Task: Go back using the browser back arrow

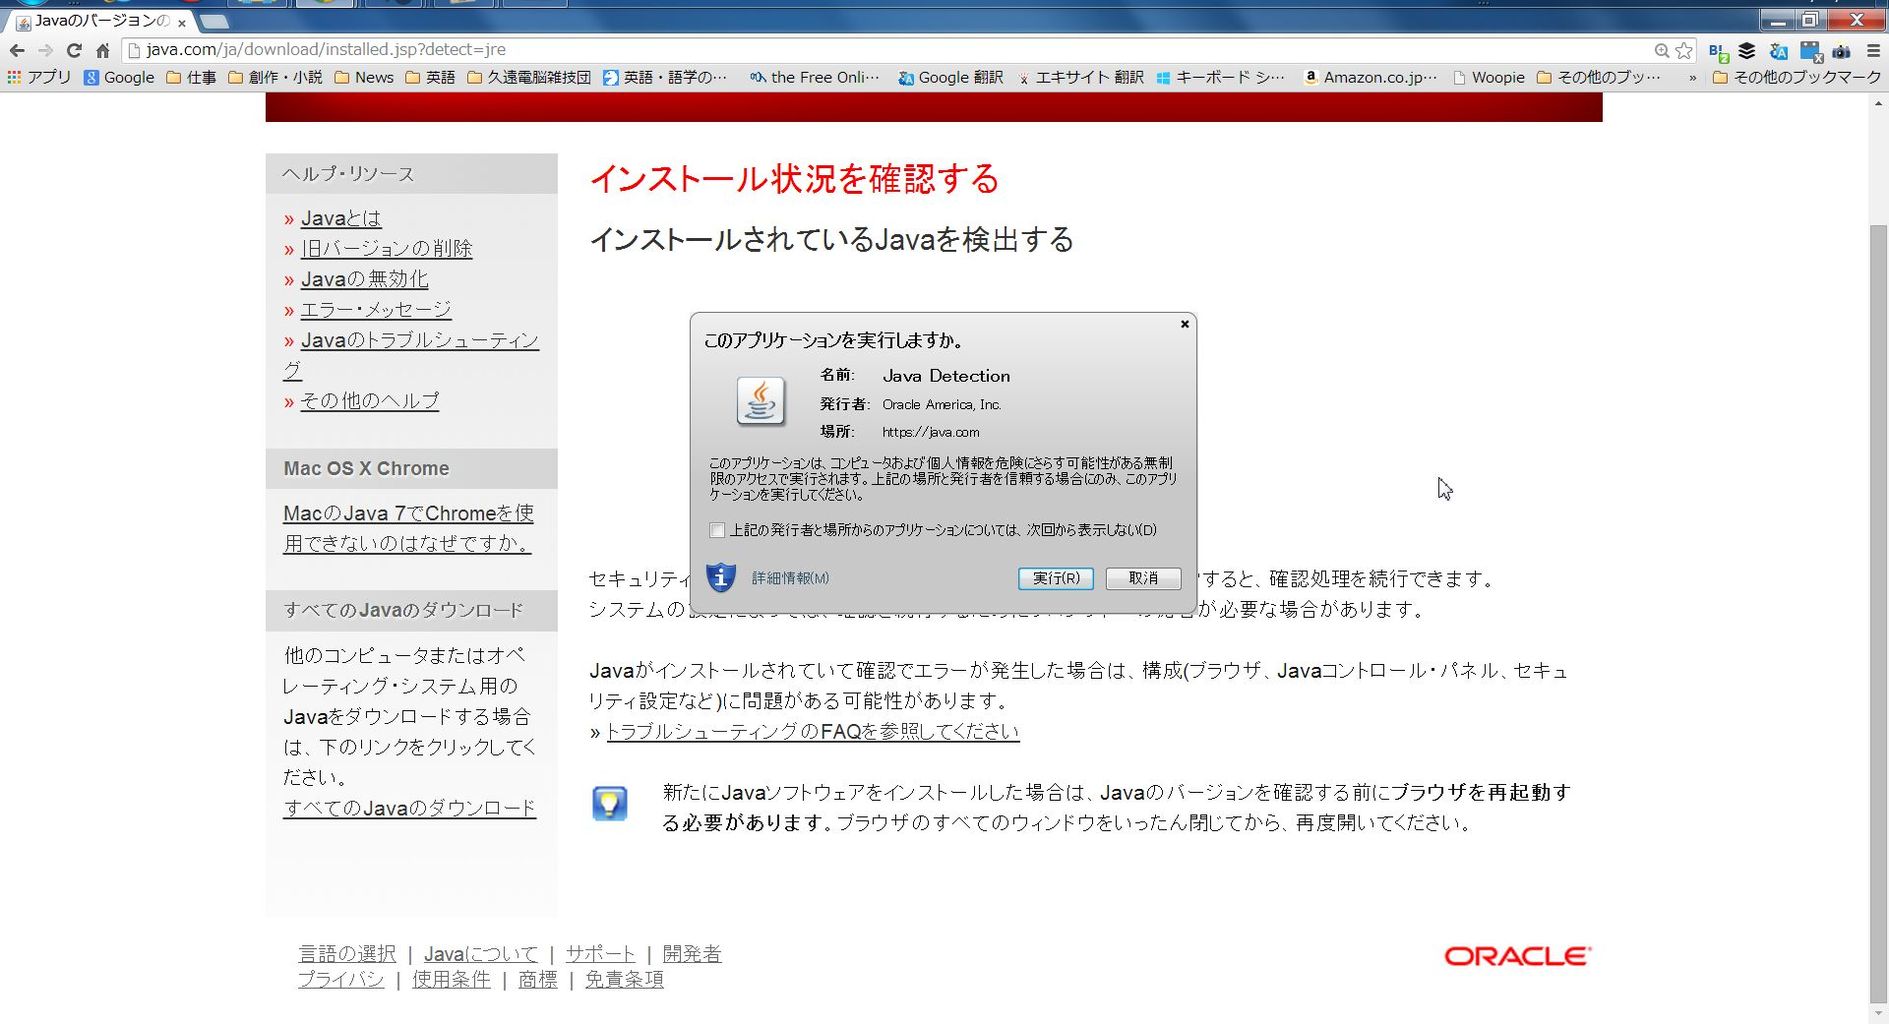Action: pos(17,50)
